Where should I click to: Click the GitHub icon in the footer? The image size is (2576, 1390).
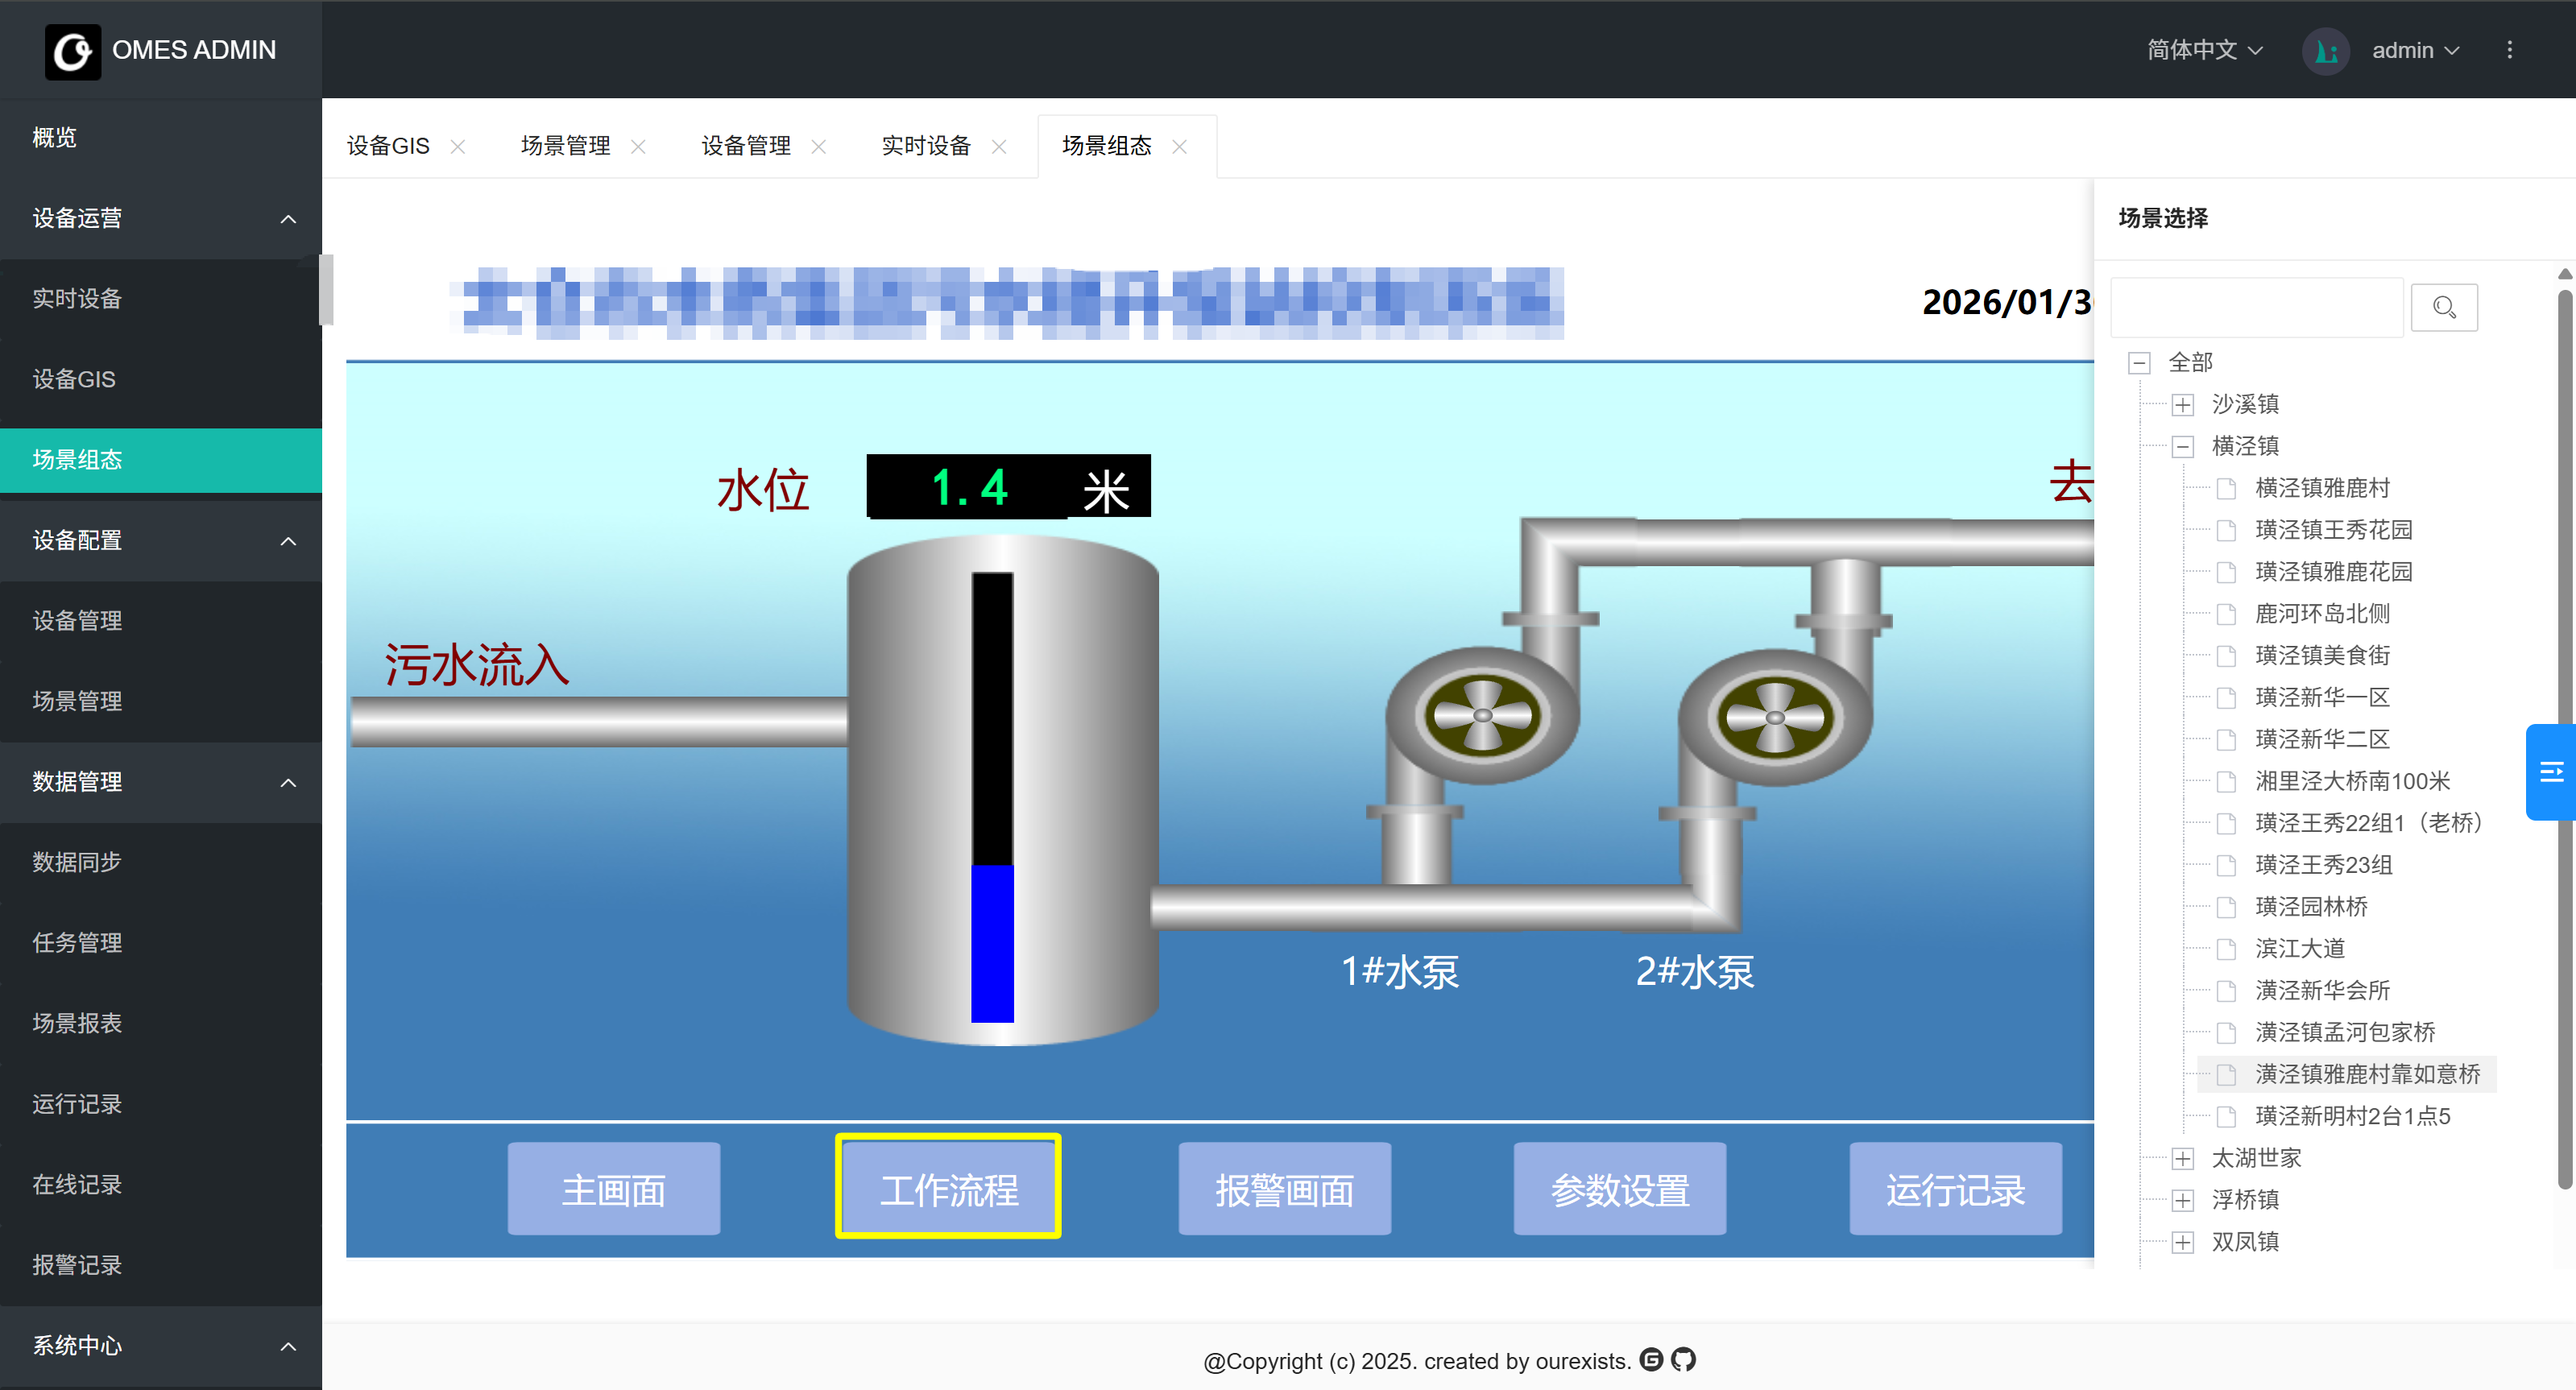(x=1684, y=1360)
